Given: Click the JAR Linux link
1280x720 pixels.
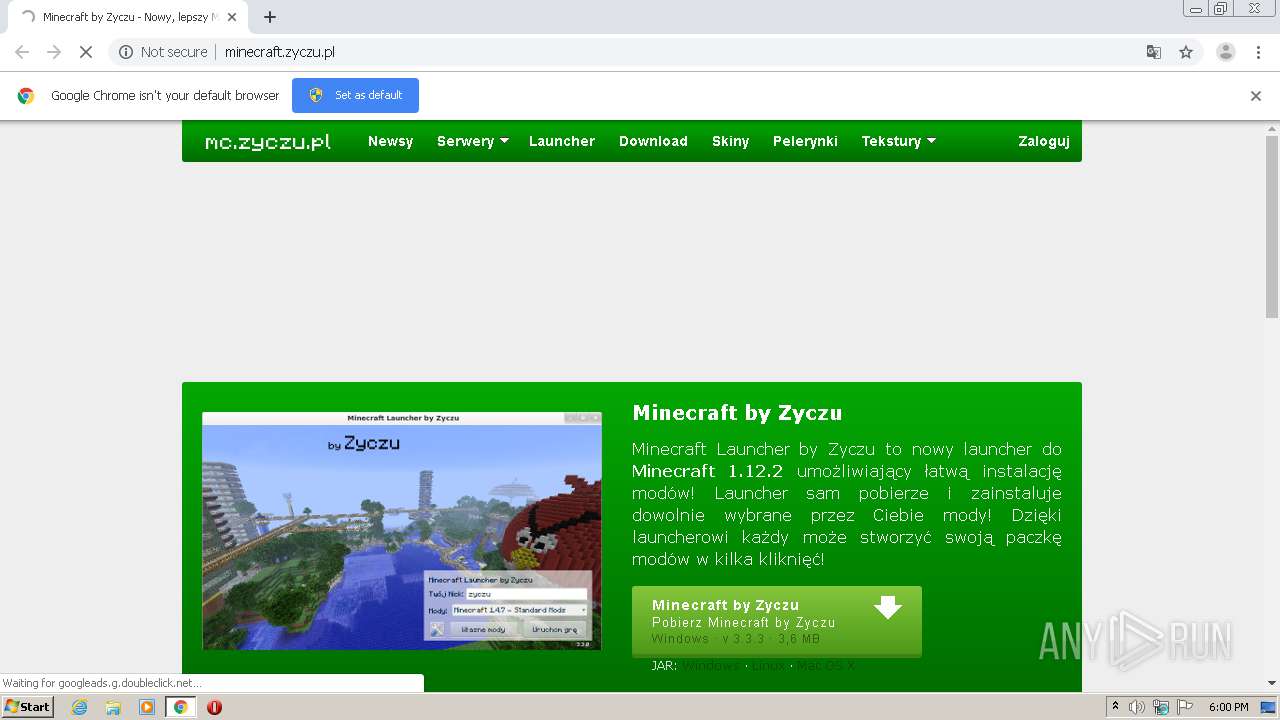Looking at the screenshot, I should click(x=769, y=666).
